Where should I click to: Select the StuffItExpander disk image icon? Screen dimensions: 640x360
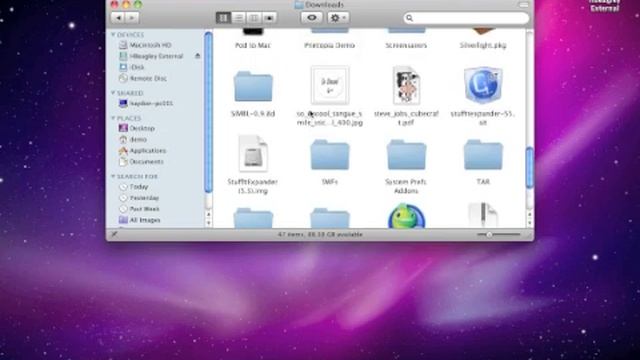253,154
